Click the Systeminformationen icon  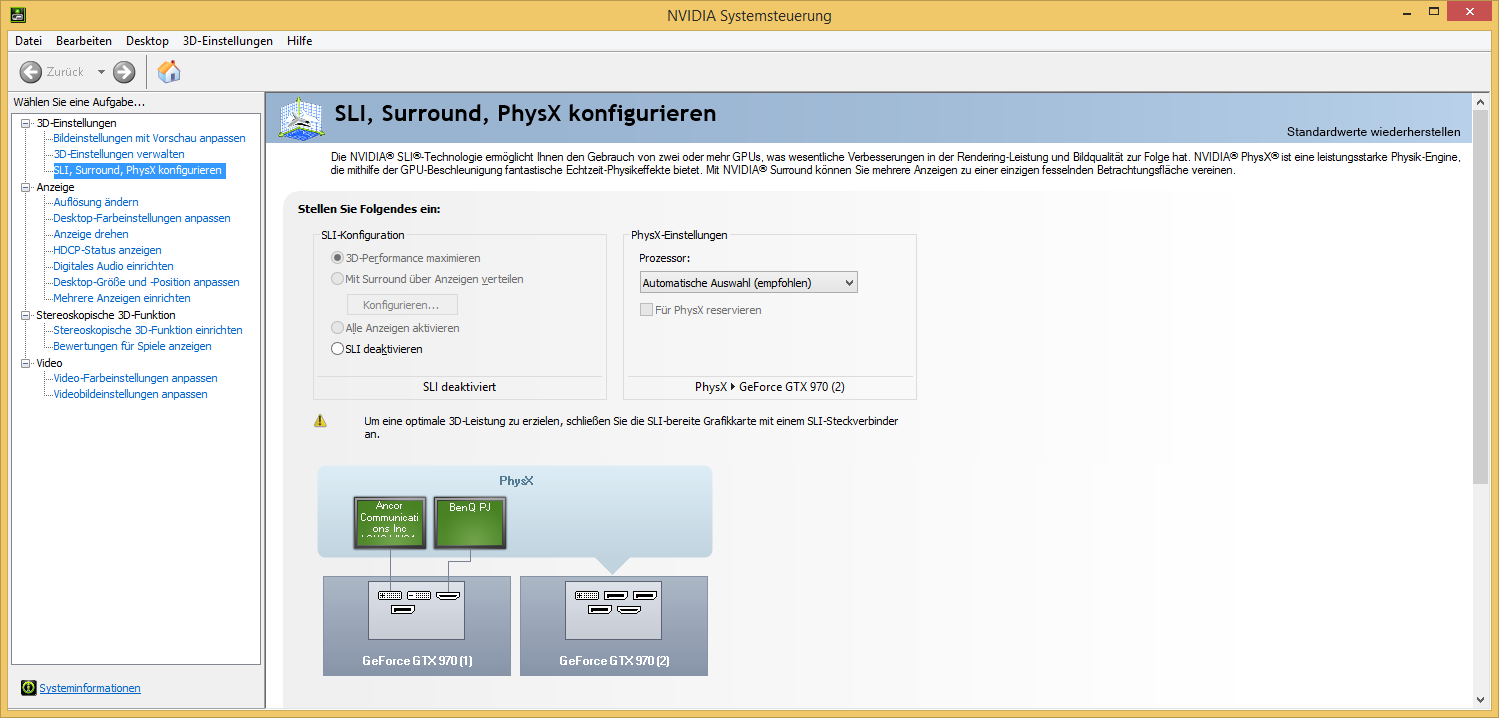click(28, 688)
